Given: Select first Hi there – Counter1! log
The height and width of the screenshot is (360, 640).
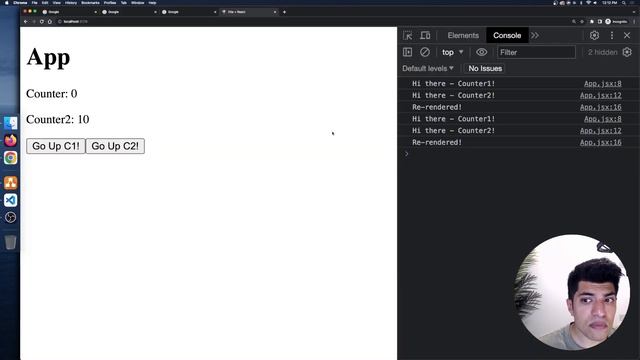Looking at the screenshot, I should 453,84.
